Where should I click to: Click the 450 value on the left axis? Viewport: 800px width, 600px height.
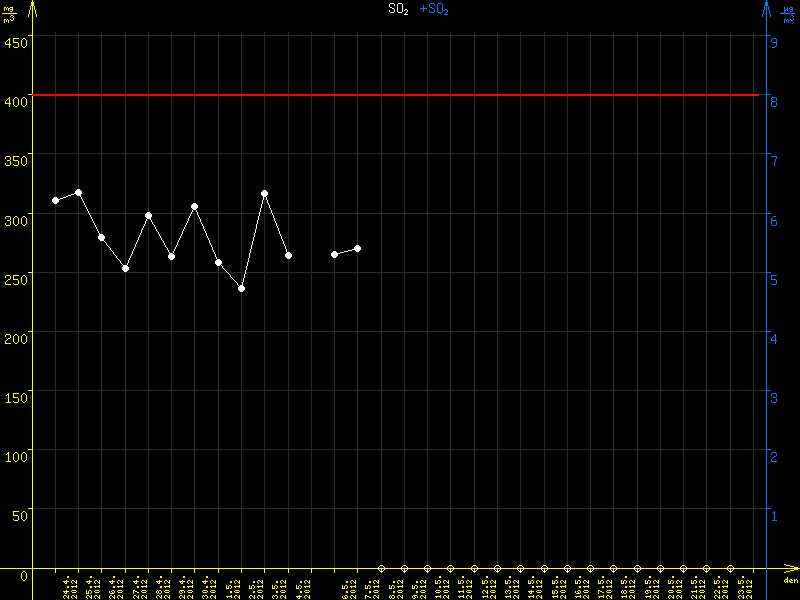[x=16, y=42]
